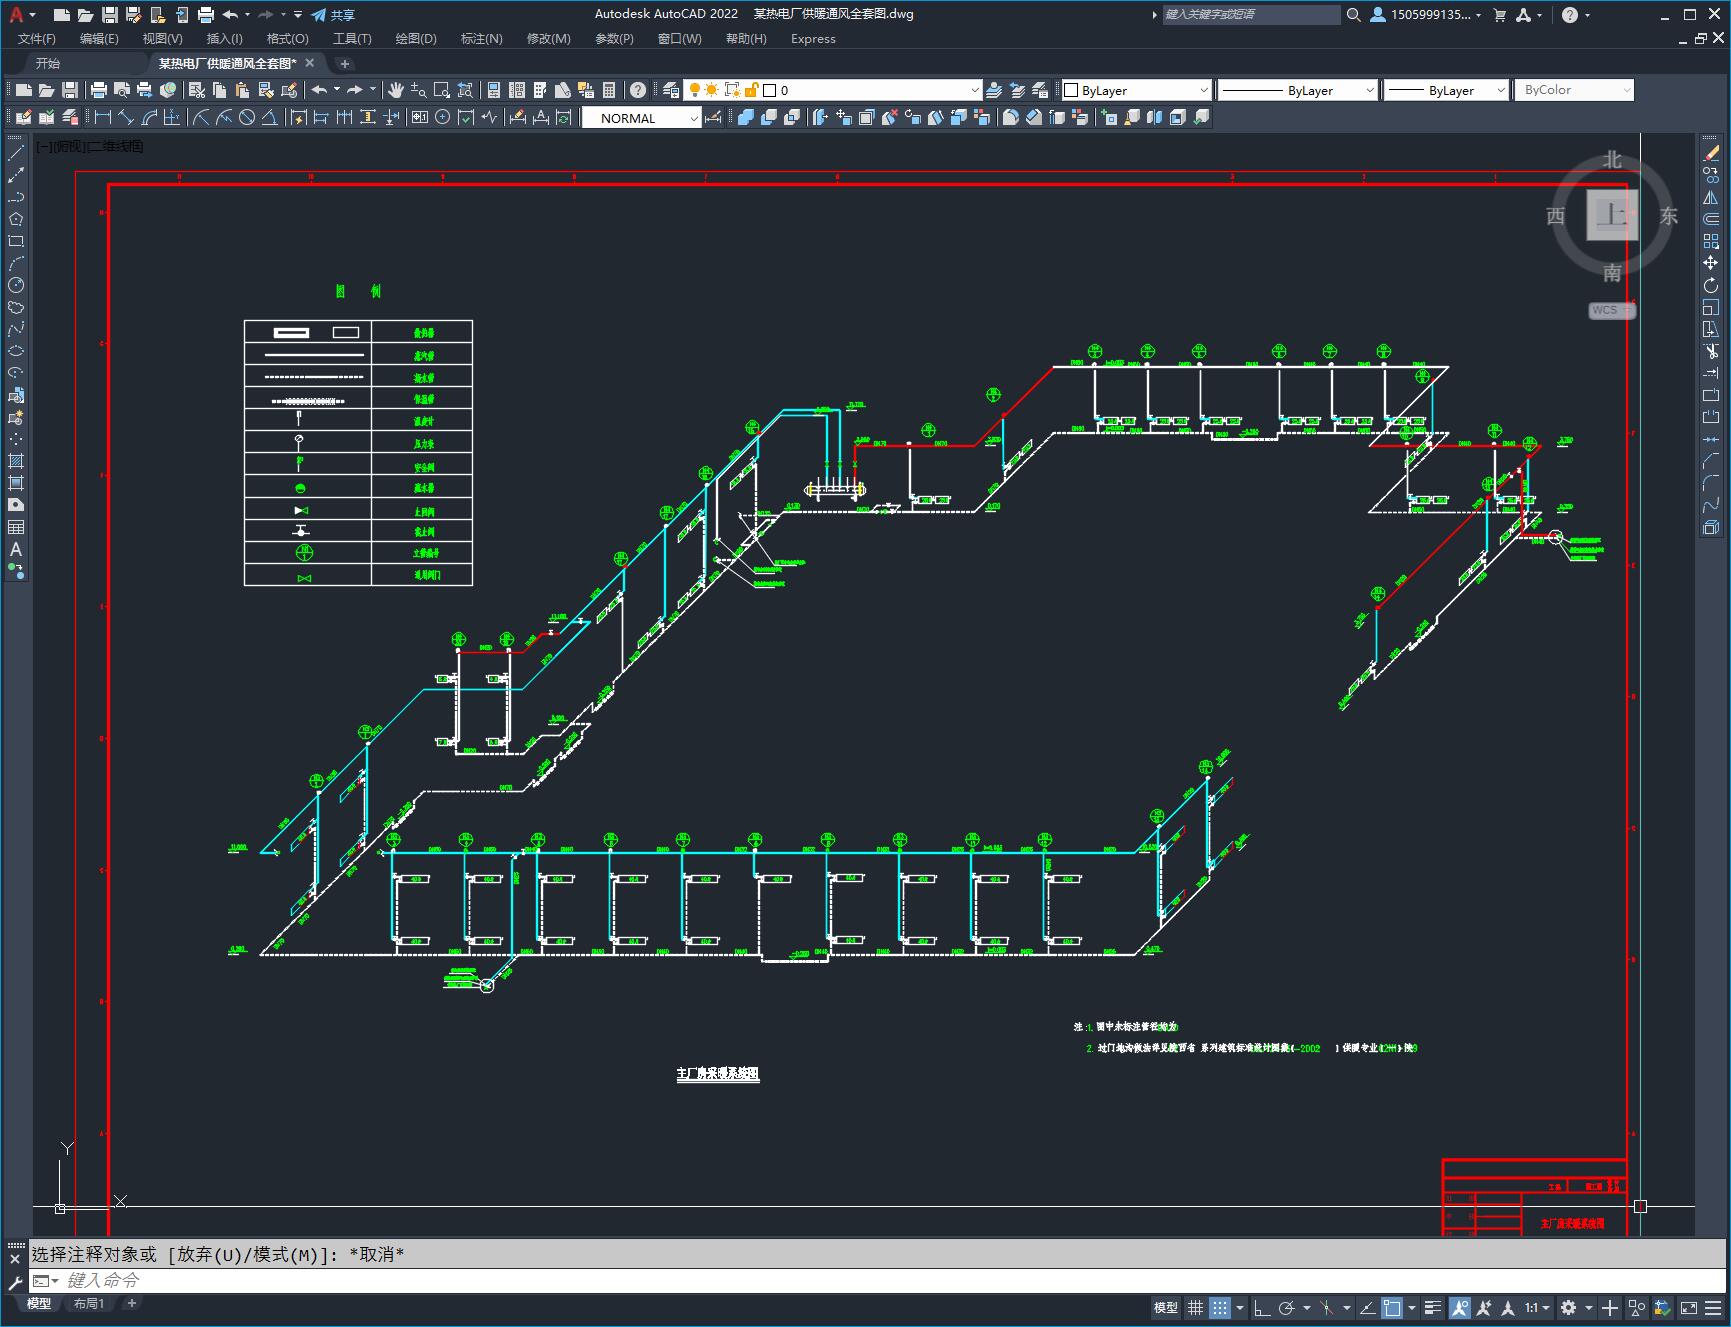Screen dimensions: 1731x1327
Task: Toggle polar tracking in status bar
Action: (1286, 1307)
